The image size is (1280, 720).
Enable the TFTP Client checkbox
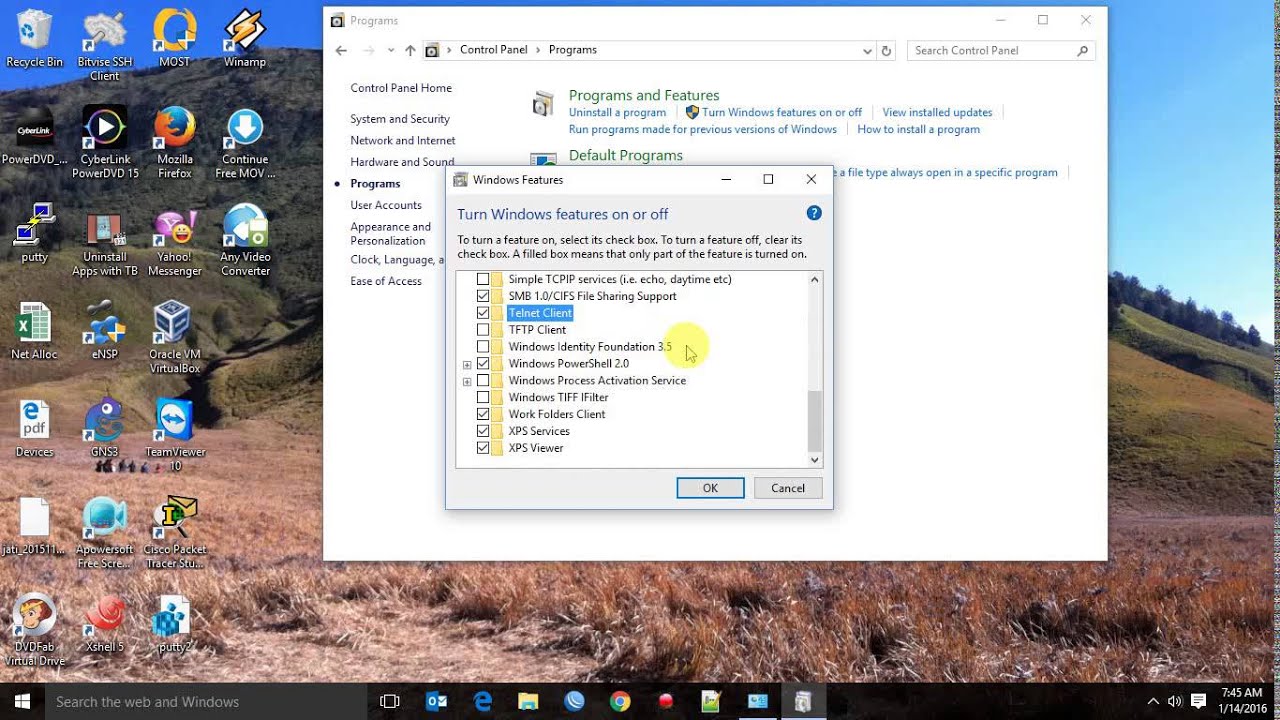(x=483, y=330)
